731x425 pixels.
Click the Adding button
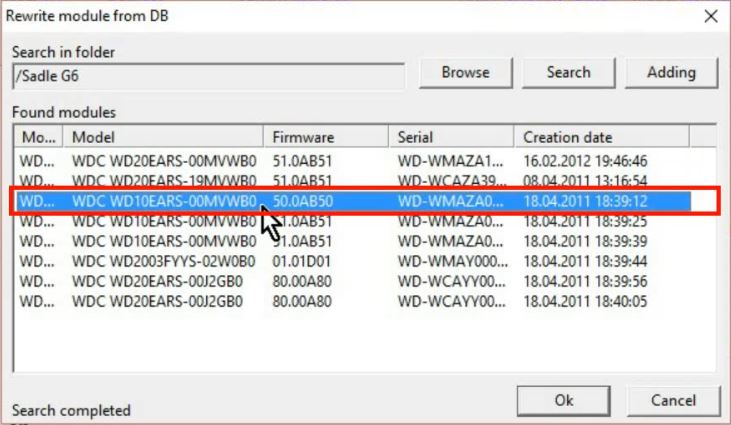point(671,72)
